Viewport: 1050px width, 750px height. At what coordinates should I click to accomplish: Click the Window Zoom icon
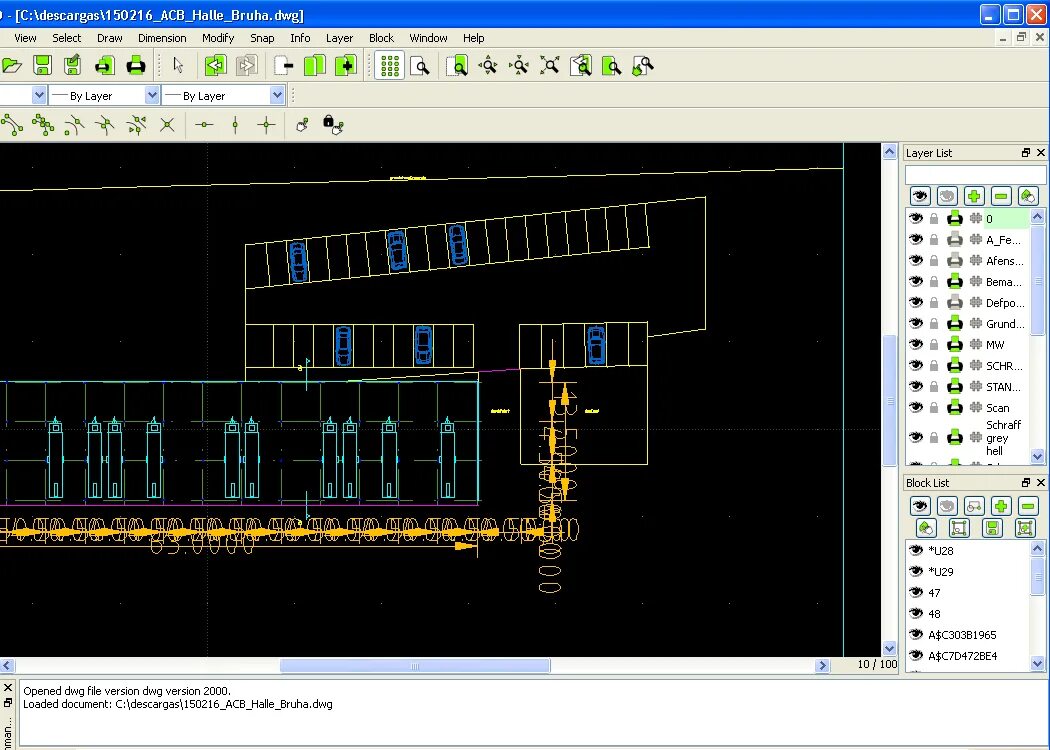coord(611,66)
